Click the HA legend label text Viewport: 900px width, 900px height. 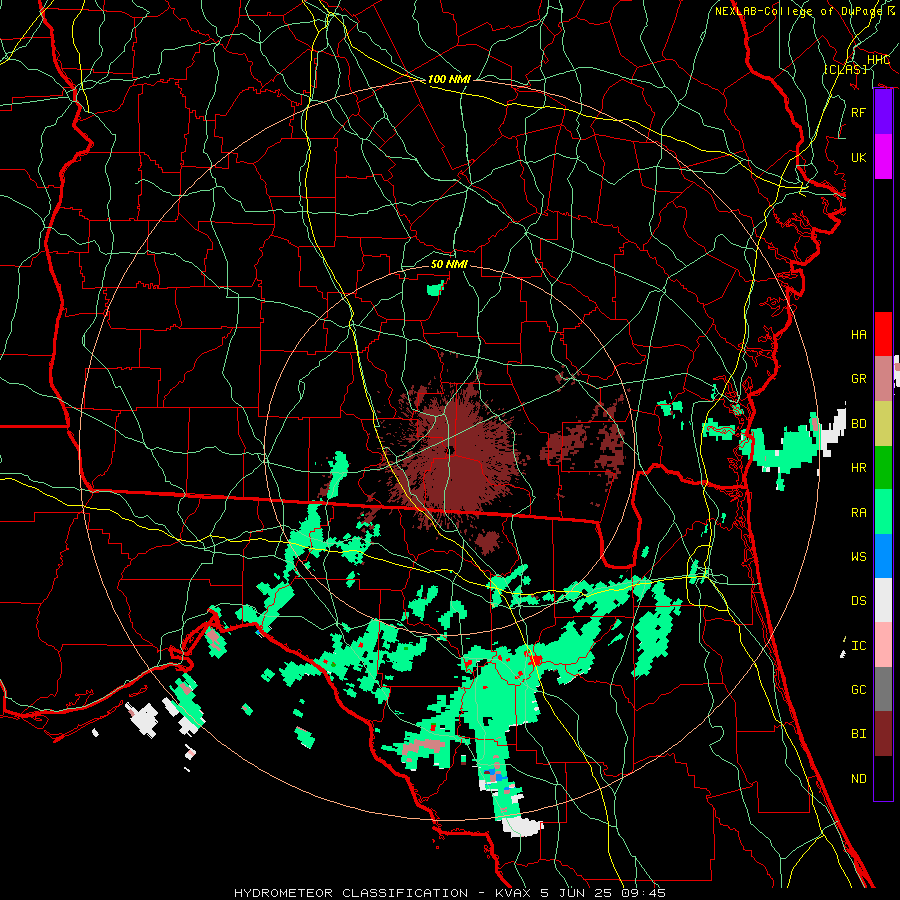(859, 334)
